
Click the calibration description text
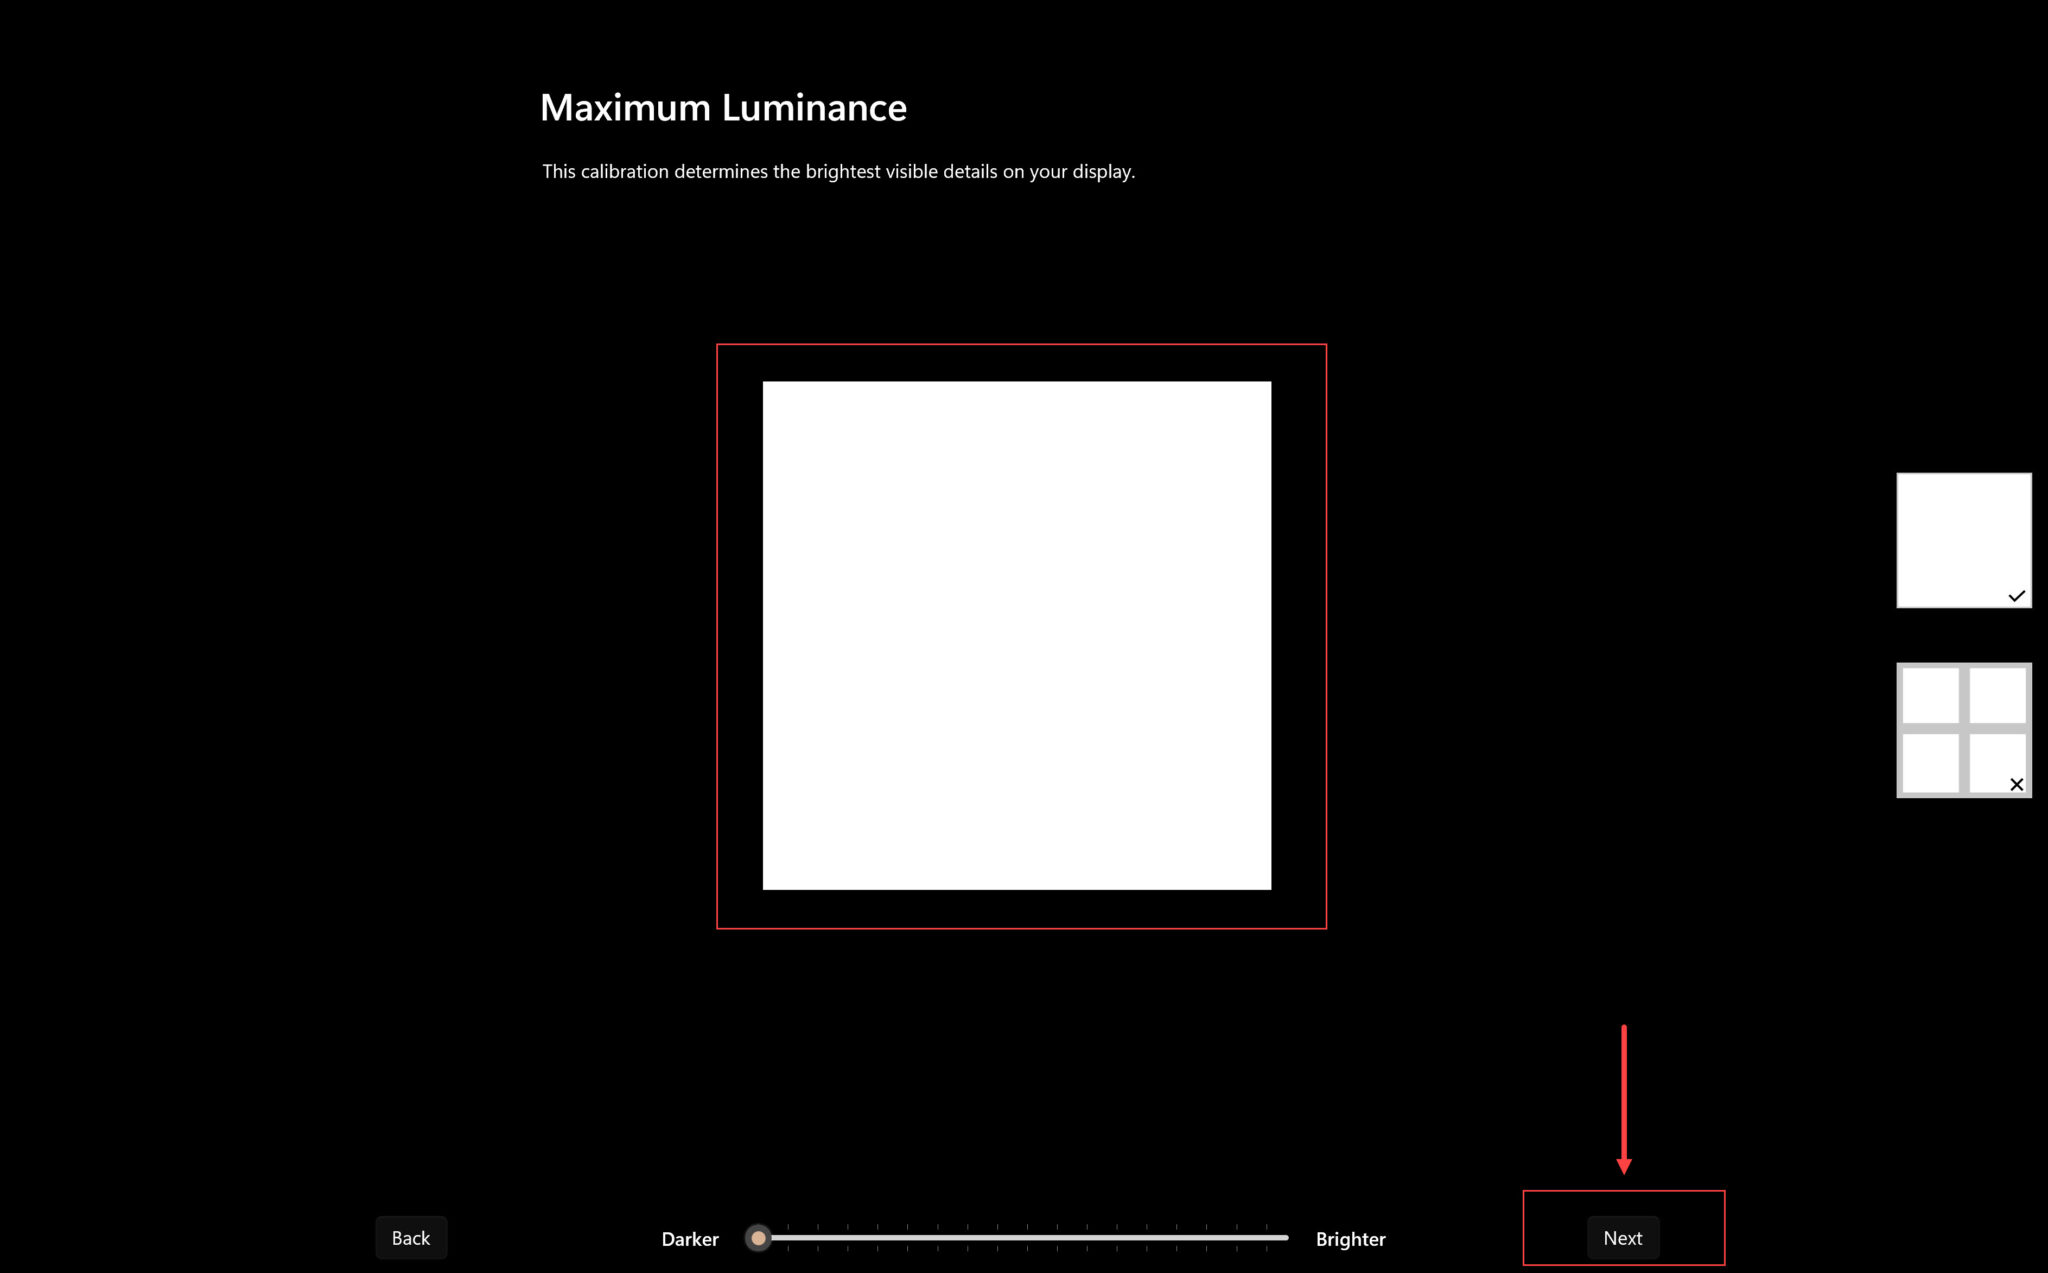pos(838,171)
